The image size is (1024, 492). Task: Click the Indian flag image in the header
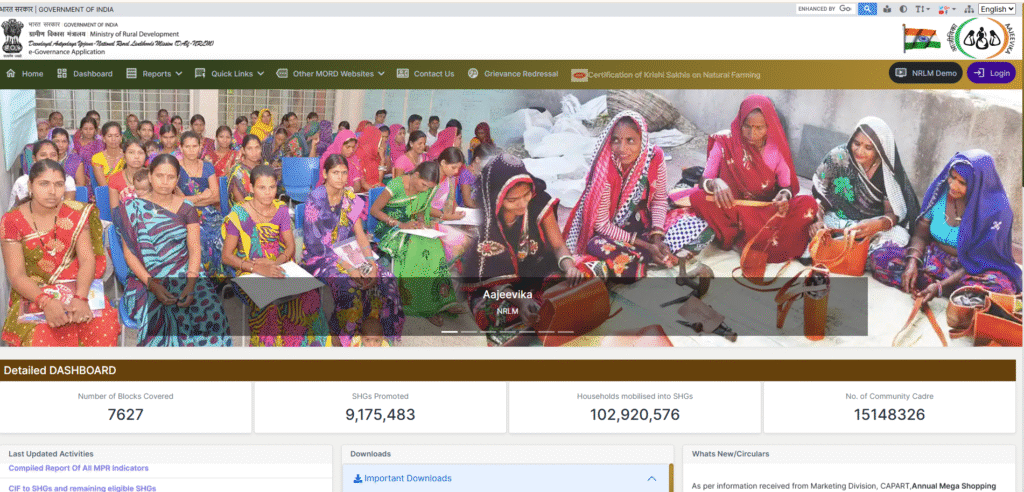coord(921,39)
